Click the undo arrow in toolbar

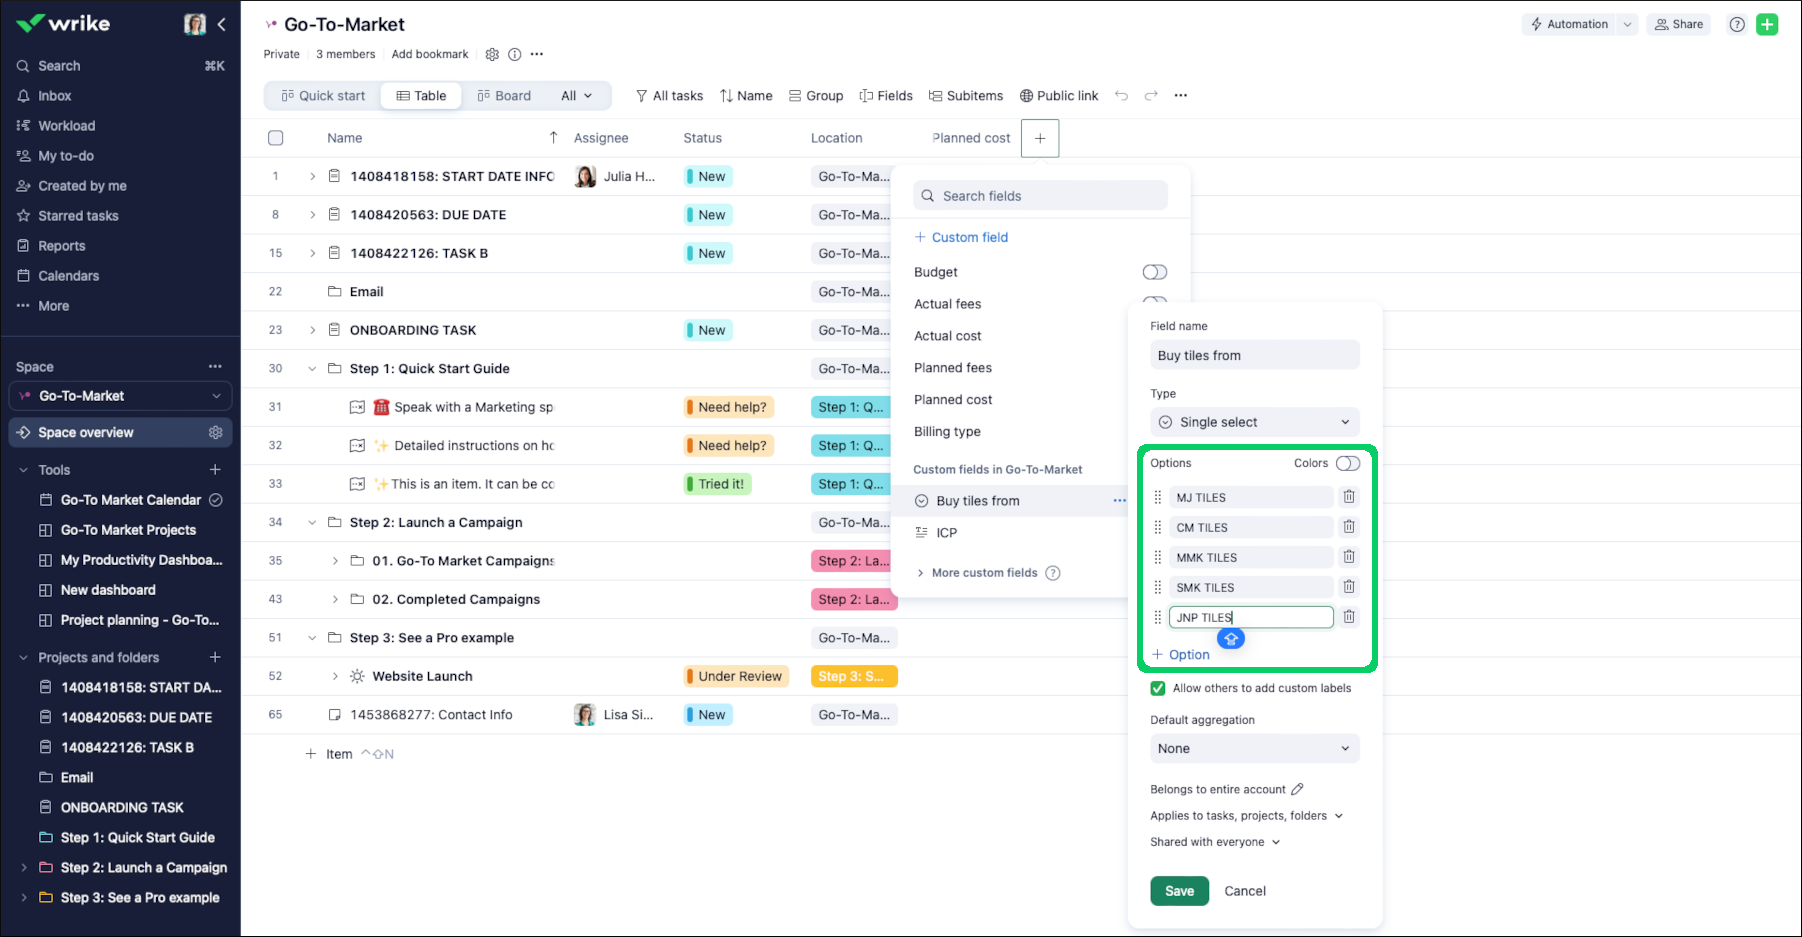click(x=1121, y=96)
